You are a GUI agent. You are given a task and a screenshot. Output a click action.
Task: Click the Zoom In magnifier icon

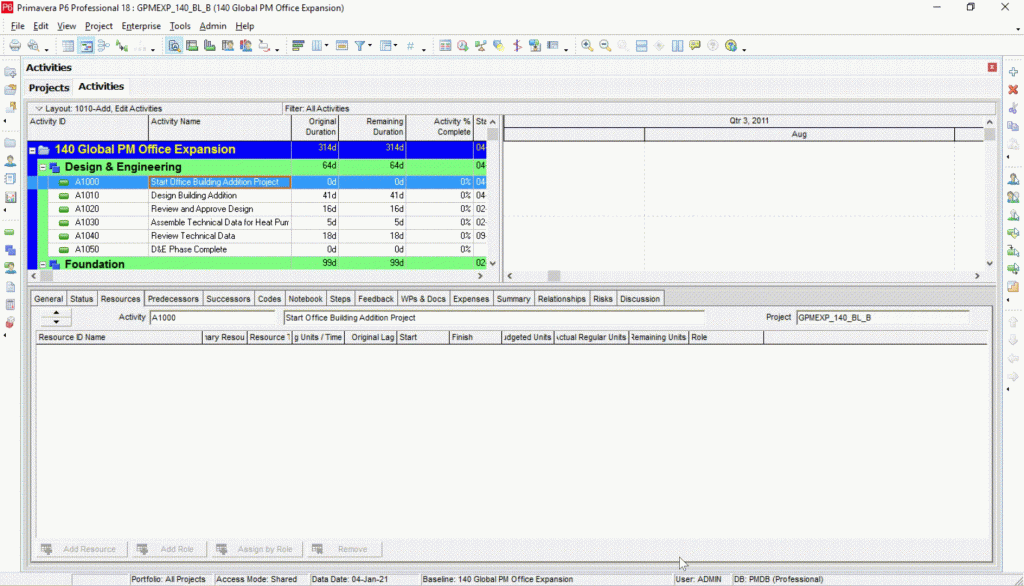587,46
